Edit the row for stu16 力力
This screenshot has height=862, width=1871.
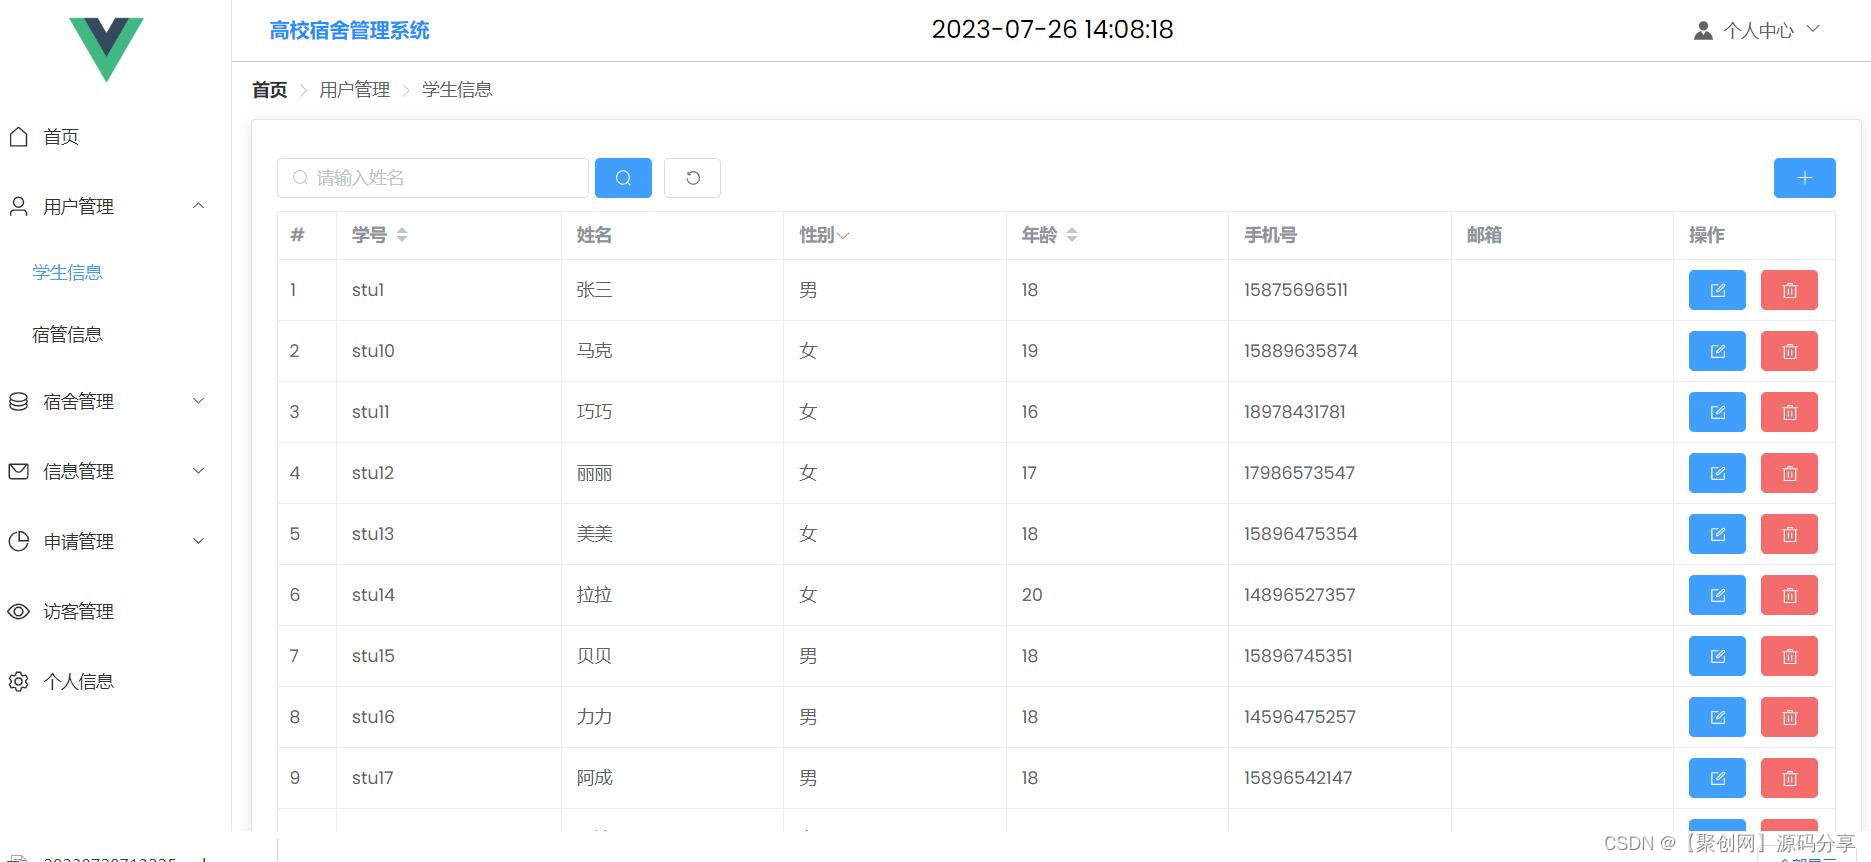(x=1717, y=717)
